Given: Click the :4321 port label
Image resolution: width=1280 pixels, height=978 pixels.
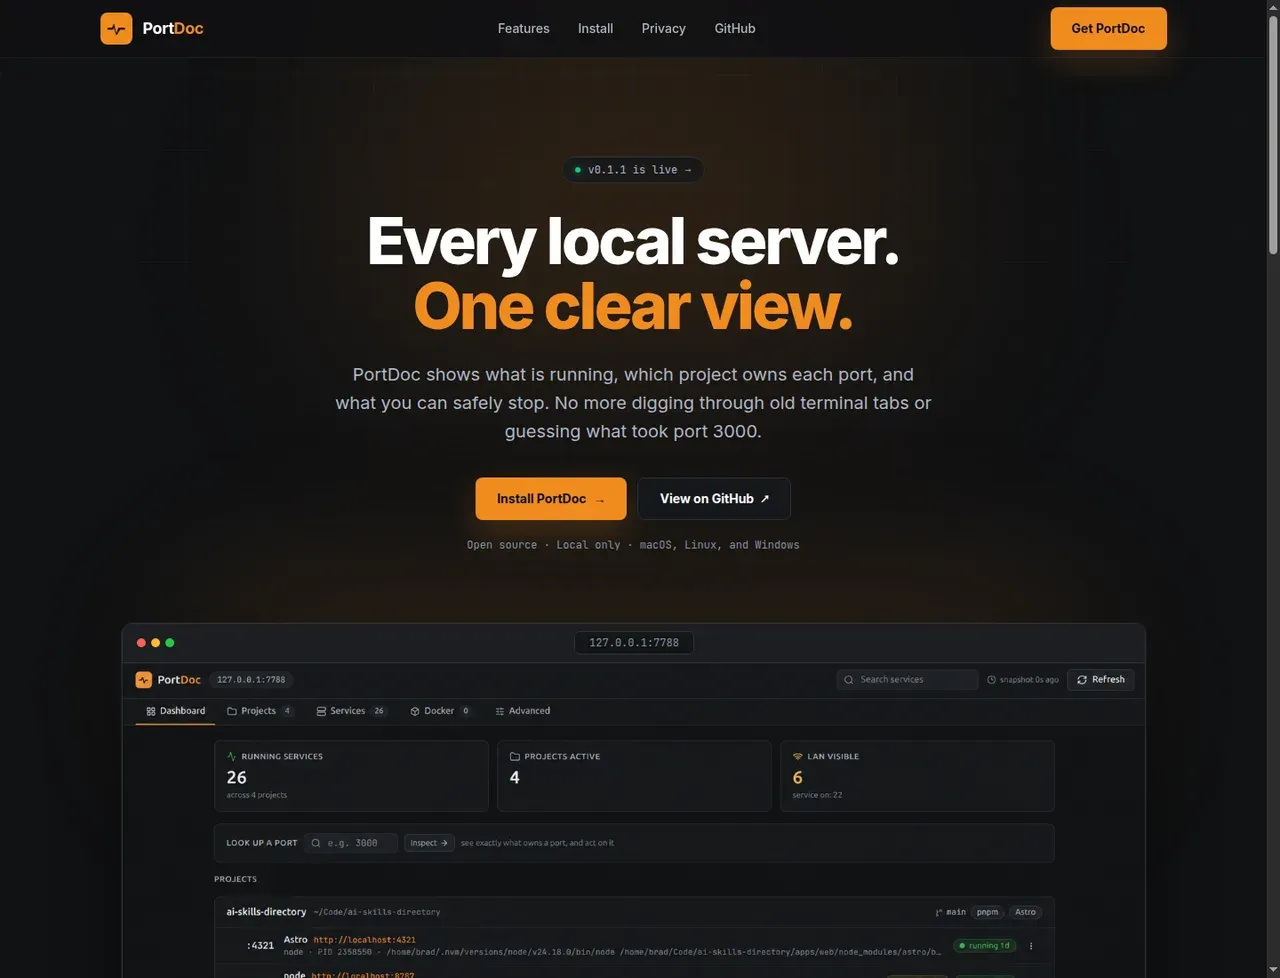Looking at the screenshot, I should [260, 946].
